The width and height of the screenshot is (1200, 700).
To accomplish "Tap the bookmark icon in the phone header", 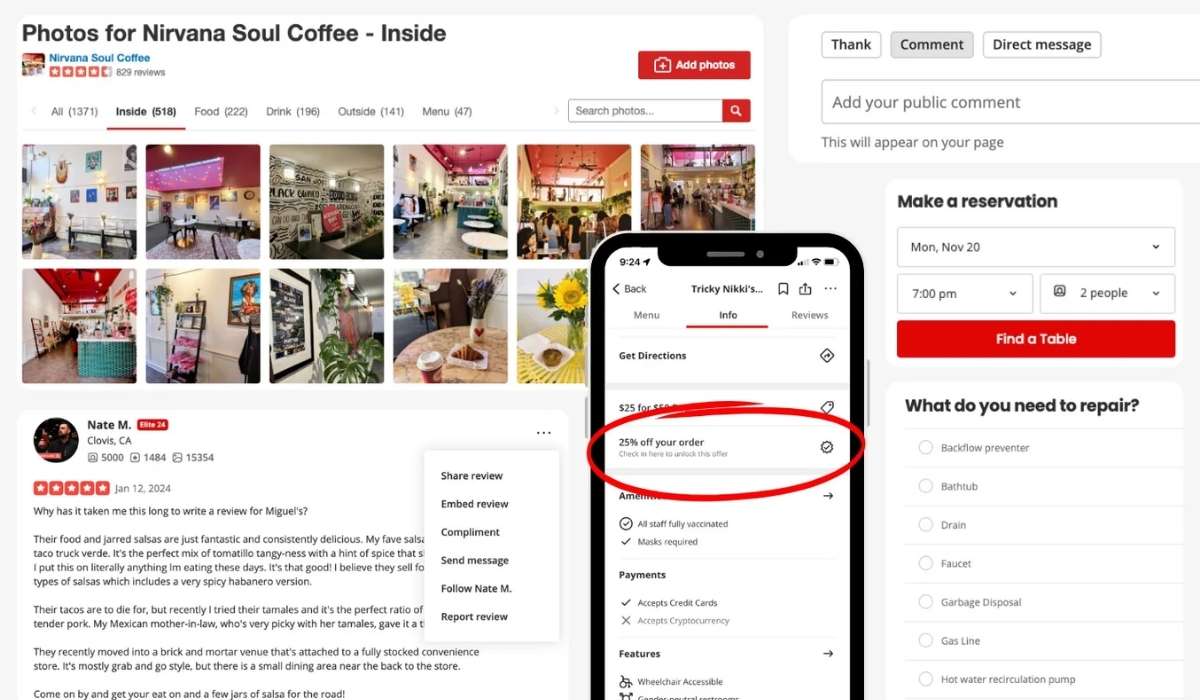I will 782,289.
